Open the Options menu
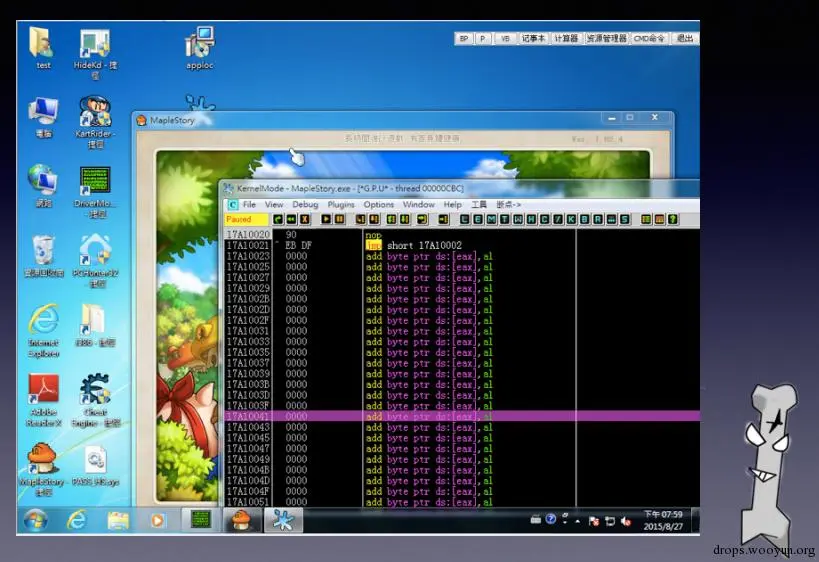 pyautogui.click(x=379, y=205)
